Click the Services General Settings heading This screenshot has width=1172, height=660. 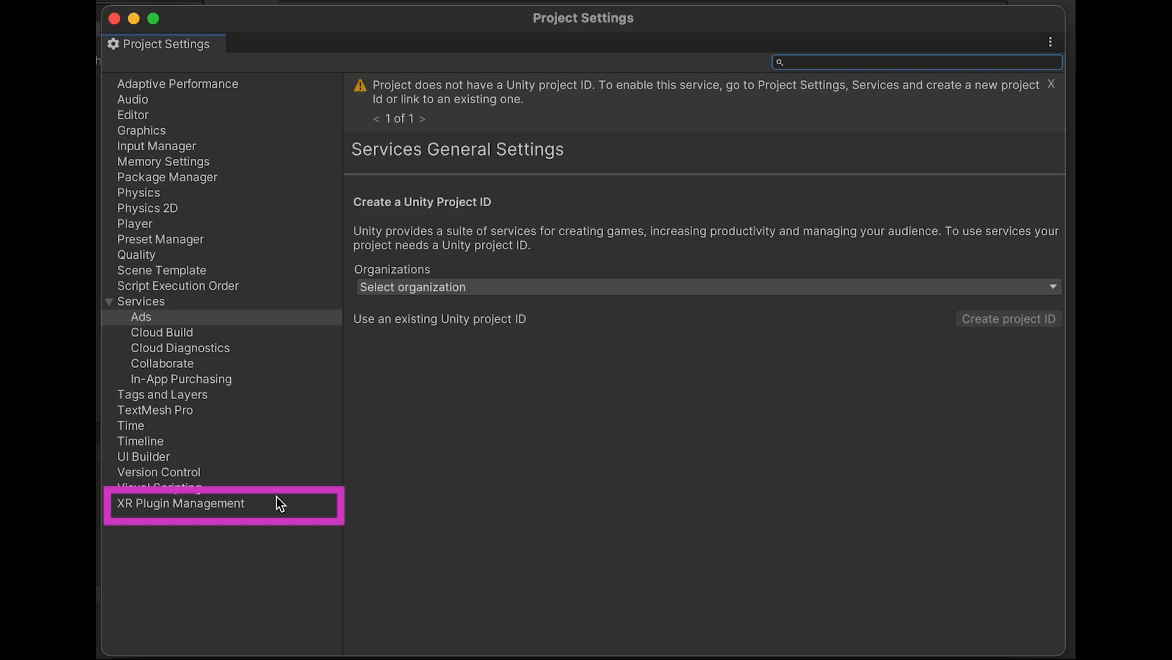(457, 149)
